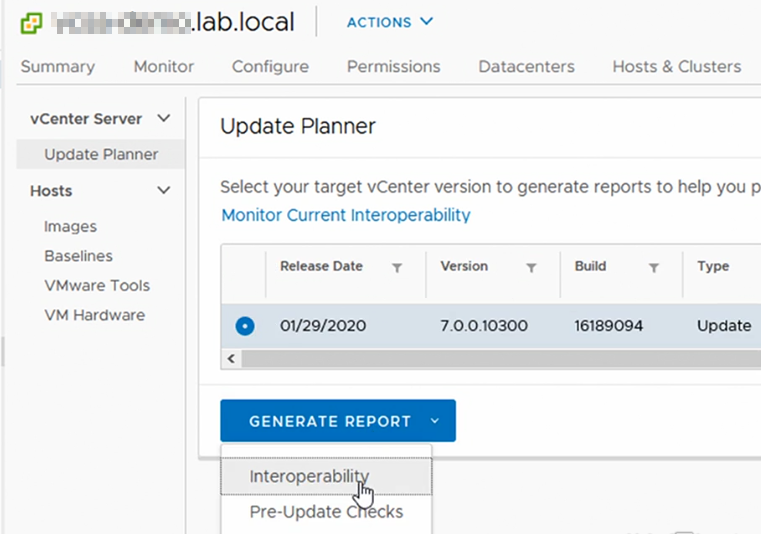Choose Interoperability from the report menu
761x534 pixels.
[x=326, y=476]
